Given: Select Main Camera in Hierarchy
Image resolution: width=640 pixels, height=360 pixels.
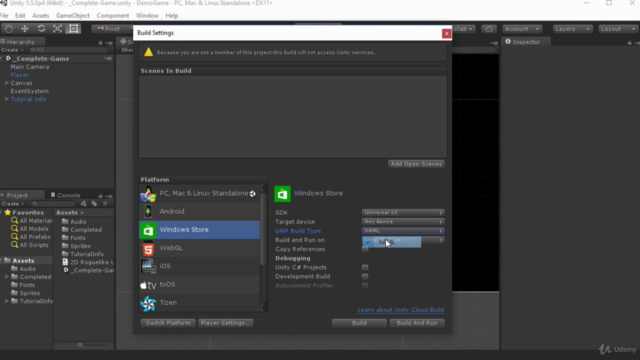Looking at the screenshot, I should (30, 67).
